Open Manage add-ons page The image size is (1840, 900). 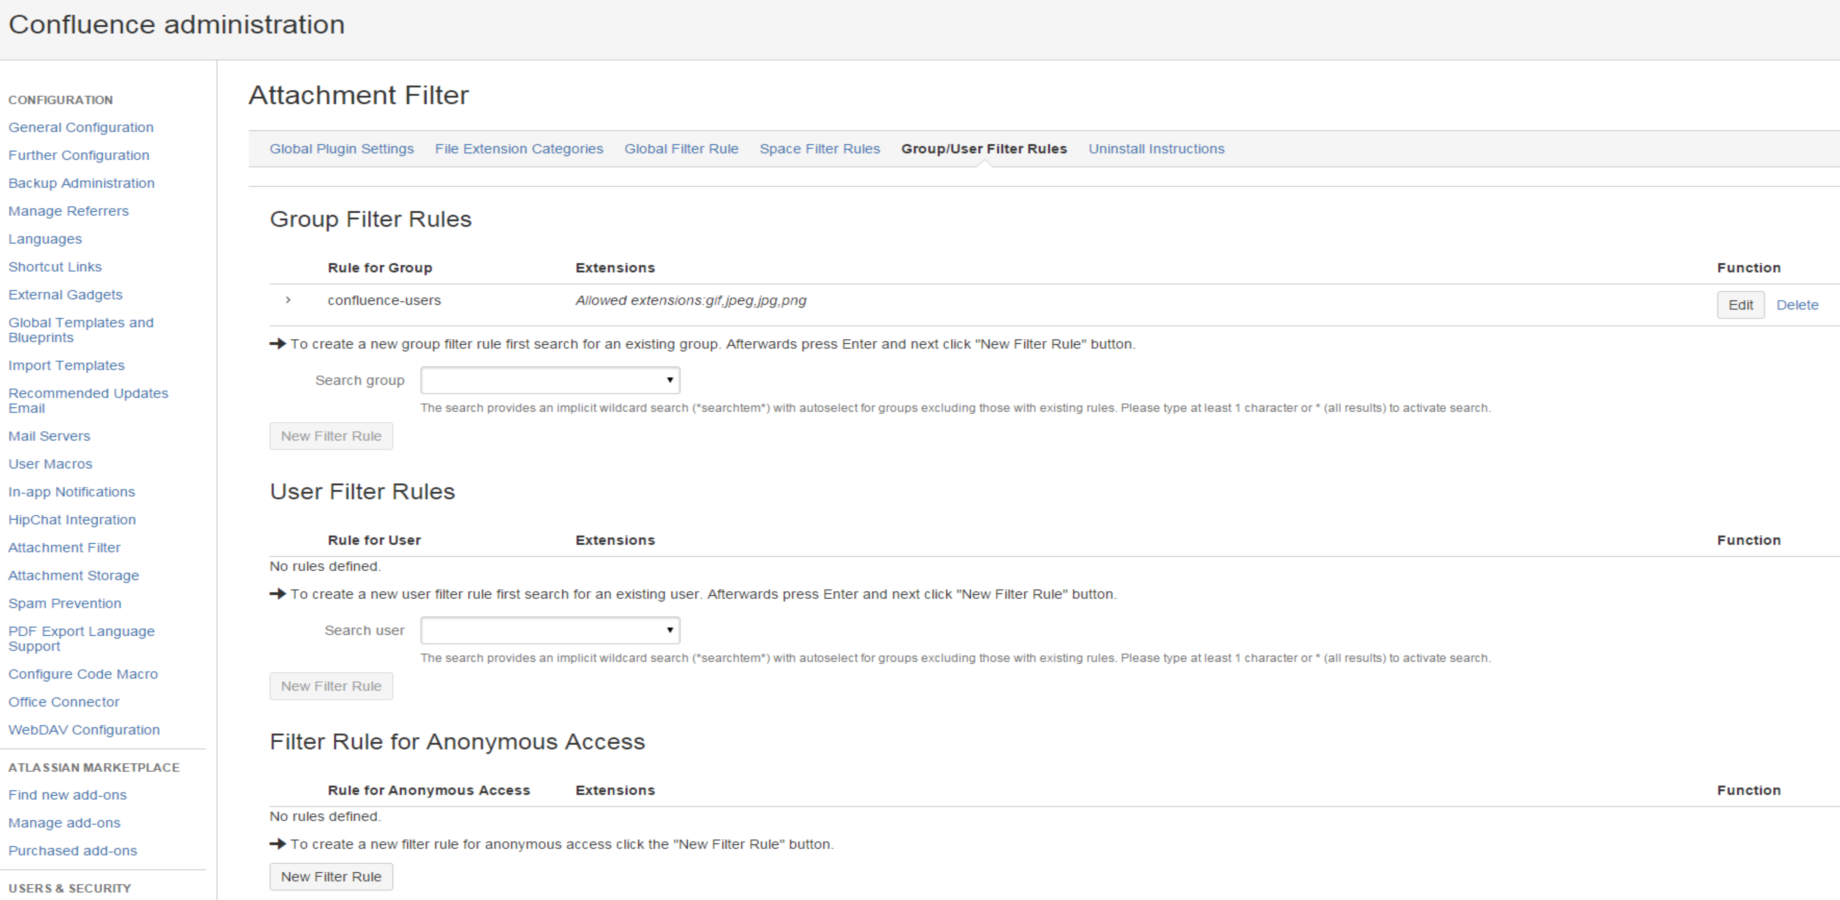(x=64, y=823)
